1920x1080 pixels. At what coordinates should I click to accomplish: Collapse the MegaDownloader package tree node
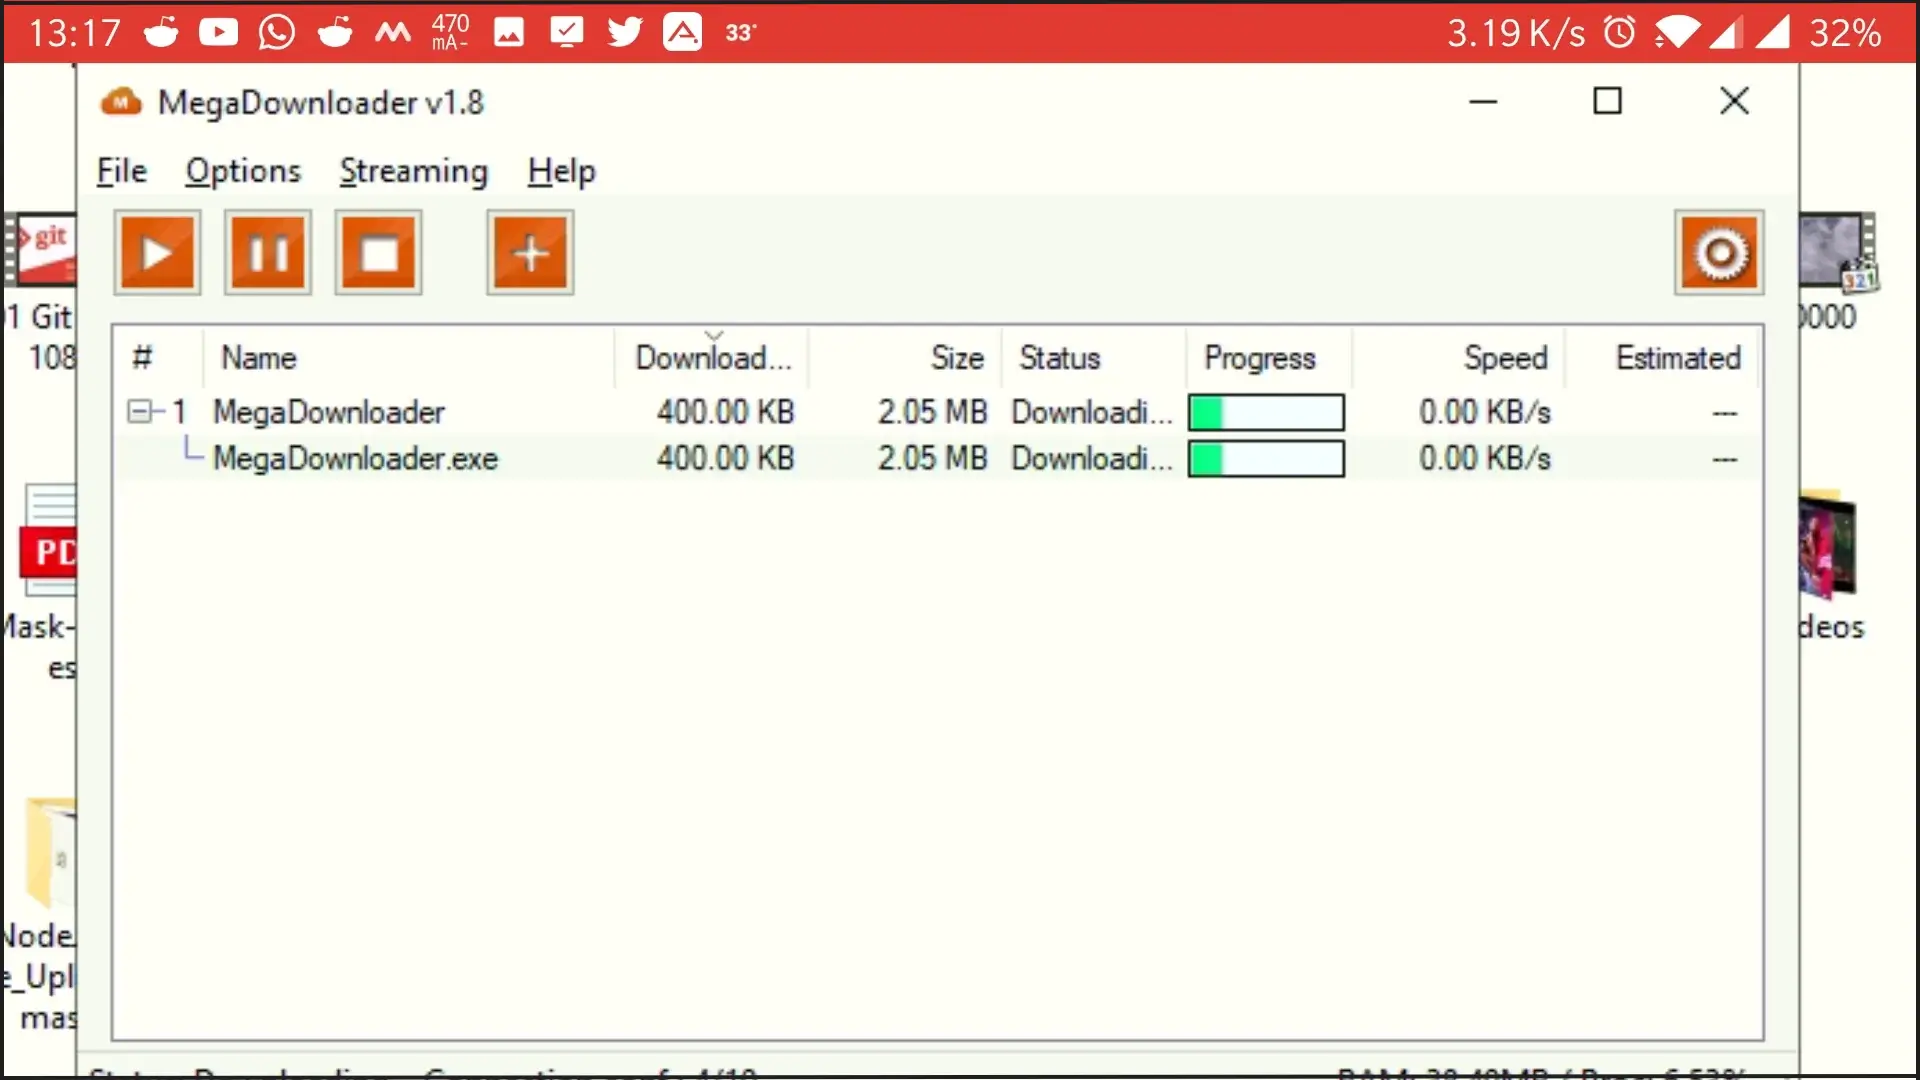click(x=139, y=412)
